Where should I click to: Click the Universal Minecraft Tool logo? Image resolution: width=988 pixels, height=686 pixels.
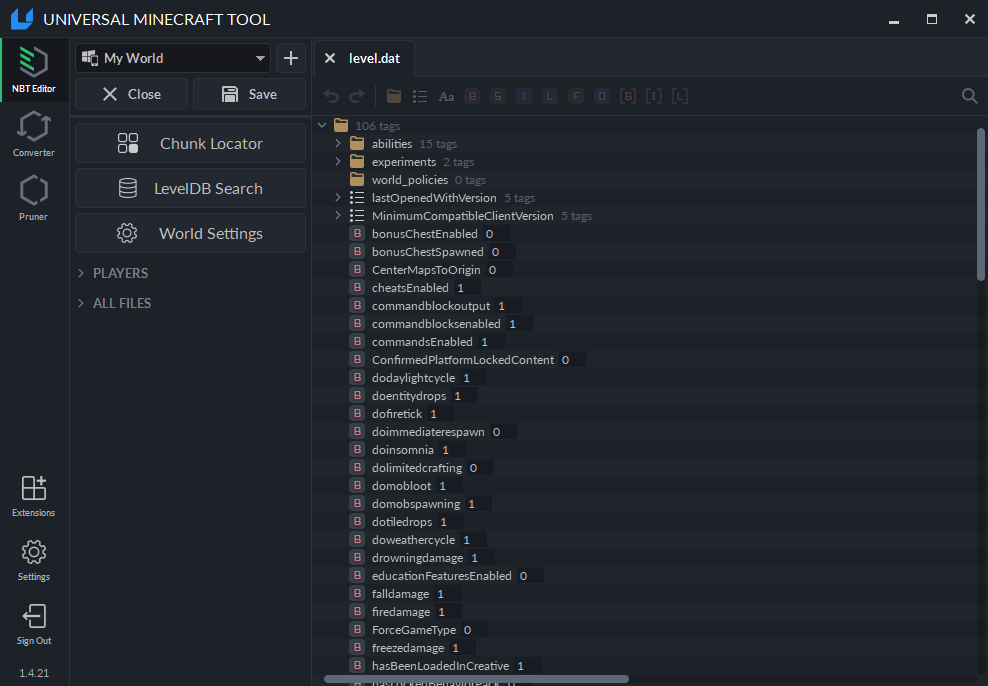(22, 19)
